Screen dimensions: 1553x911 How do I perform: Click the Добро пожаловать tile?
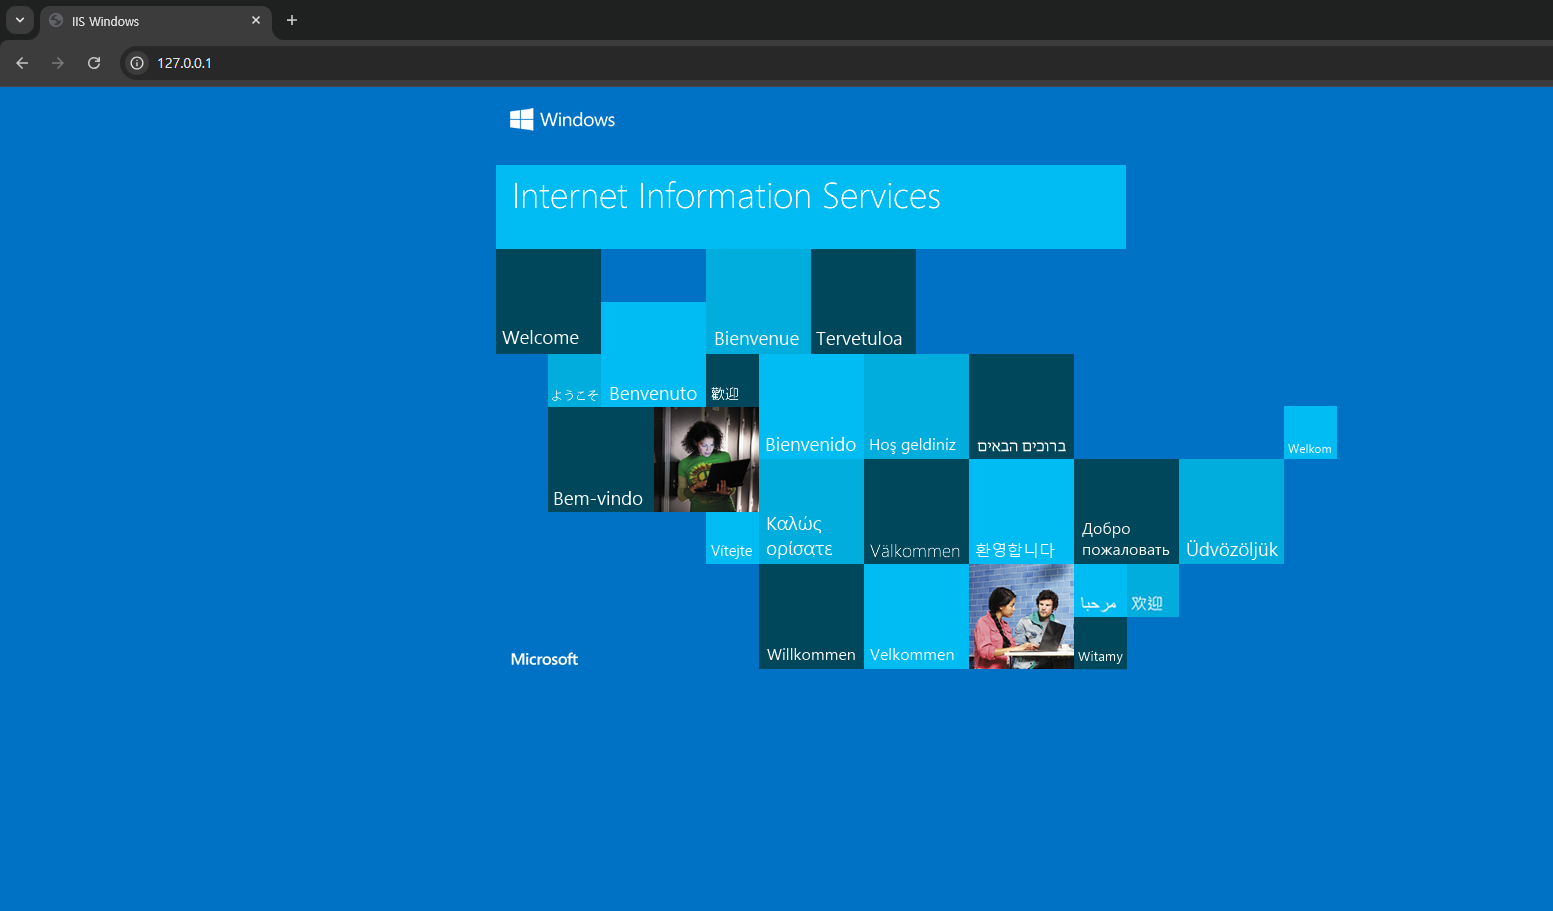1126,511
